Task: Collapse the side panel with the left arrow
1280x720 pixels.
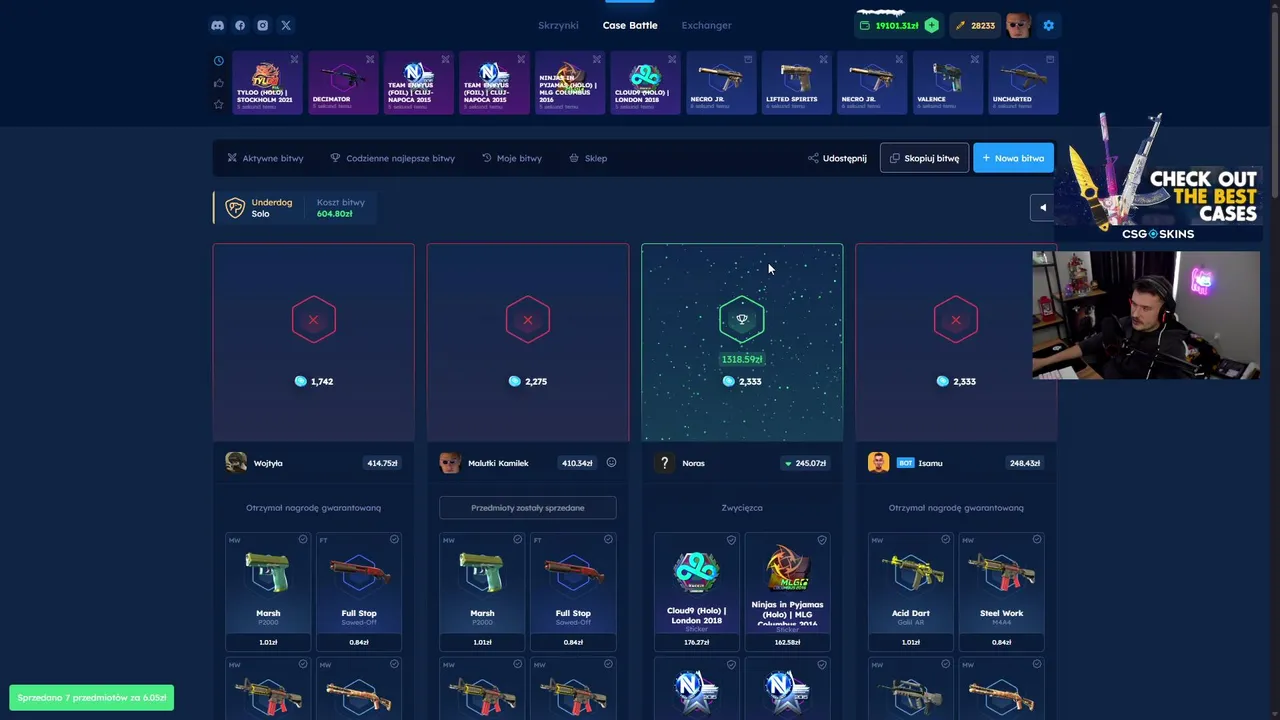Action: coord(1042,208)
